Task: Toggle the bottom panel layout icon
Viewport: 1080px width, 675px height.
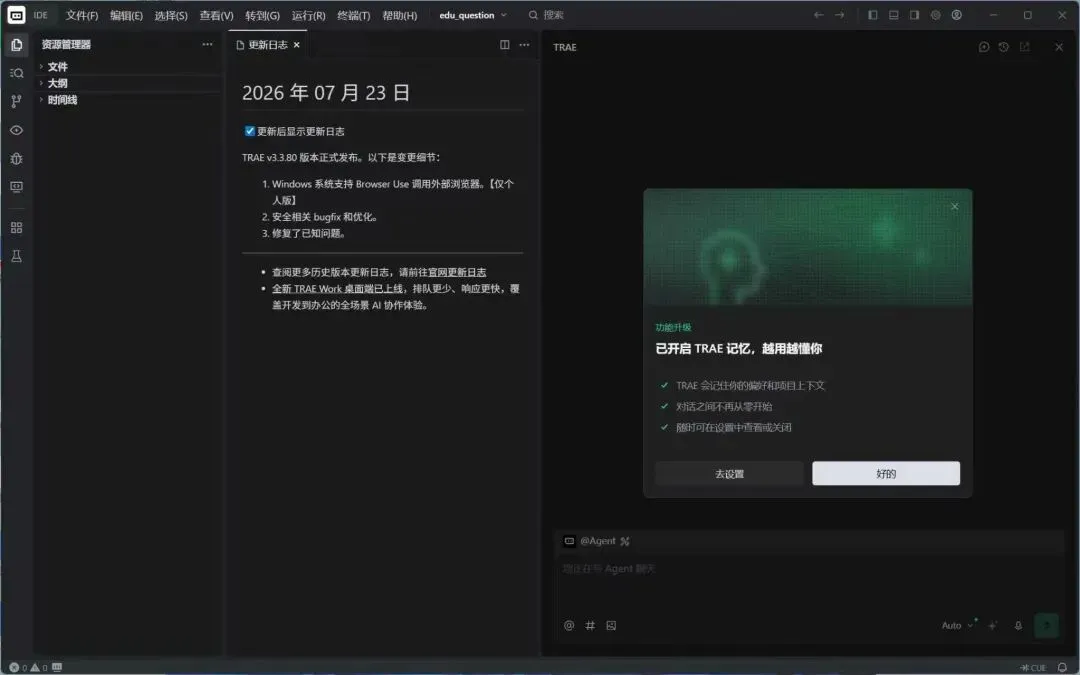Action: click(x=893, y=14)
